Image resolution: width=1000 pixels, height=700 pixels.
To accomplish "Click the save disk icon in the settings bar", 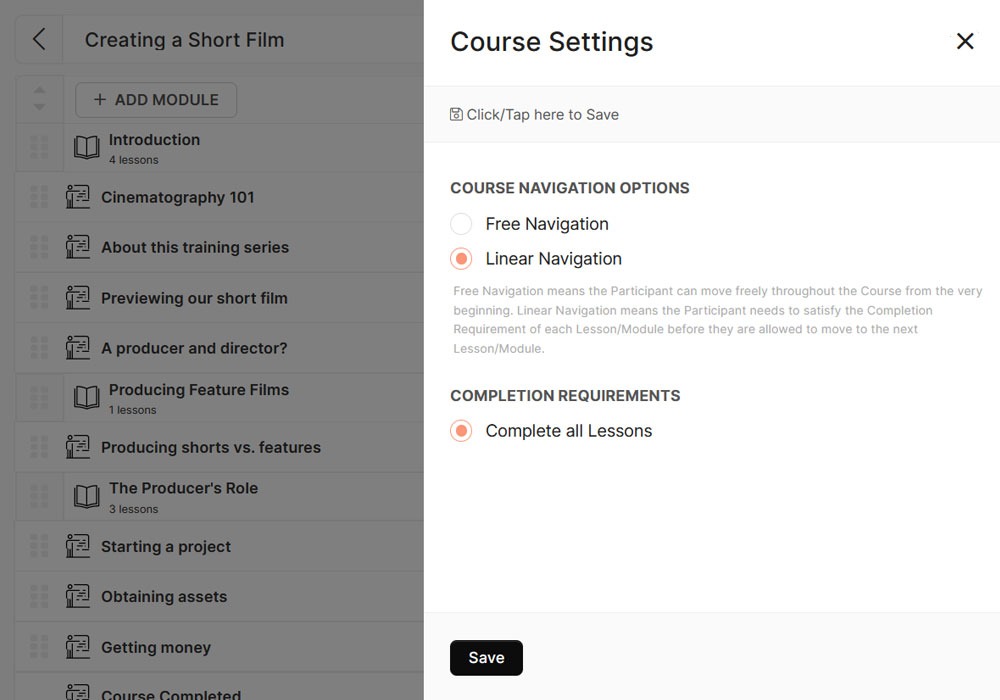I will pos(456,115).
